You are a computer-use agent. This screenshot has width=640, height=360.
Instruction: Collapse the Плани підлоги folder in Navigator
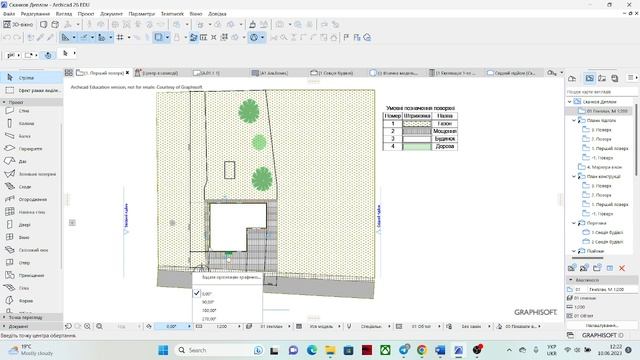tap(574, 120)
